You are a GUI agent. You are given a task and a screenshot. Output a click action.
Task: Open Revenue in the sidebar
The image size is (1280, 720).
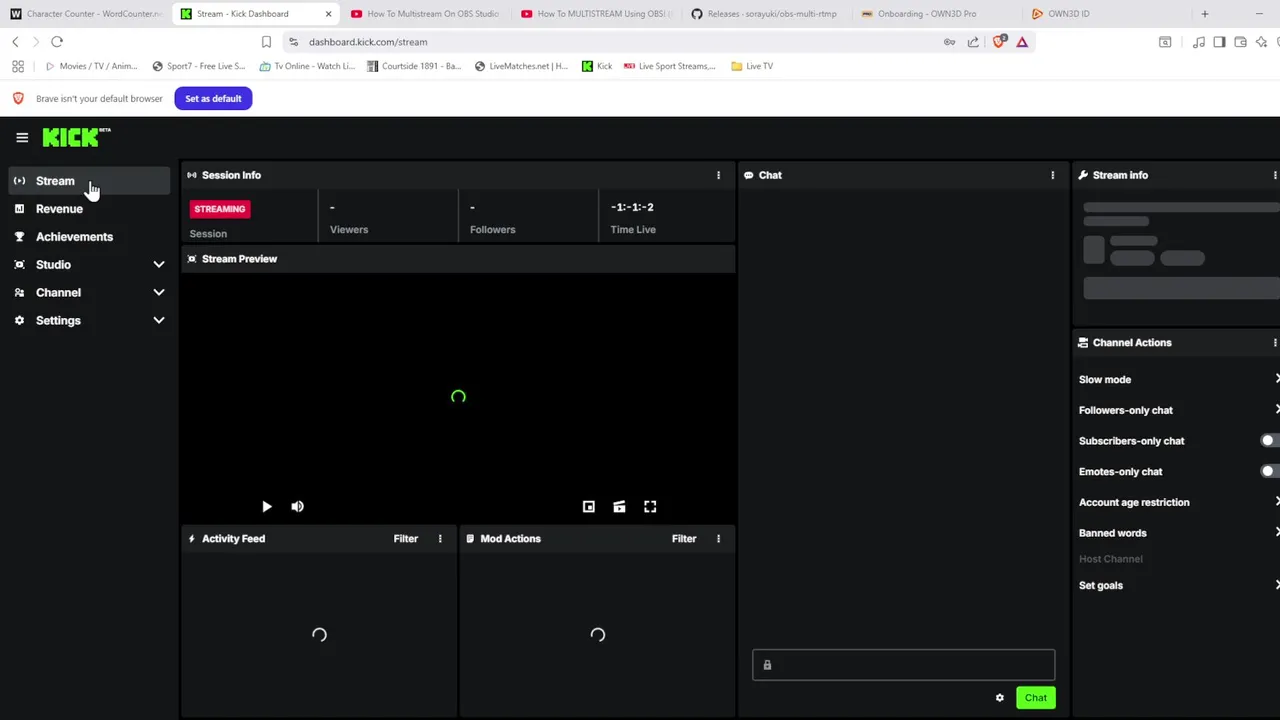(90, 209)
